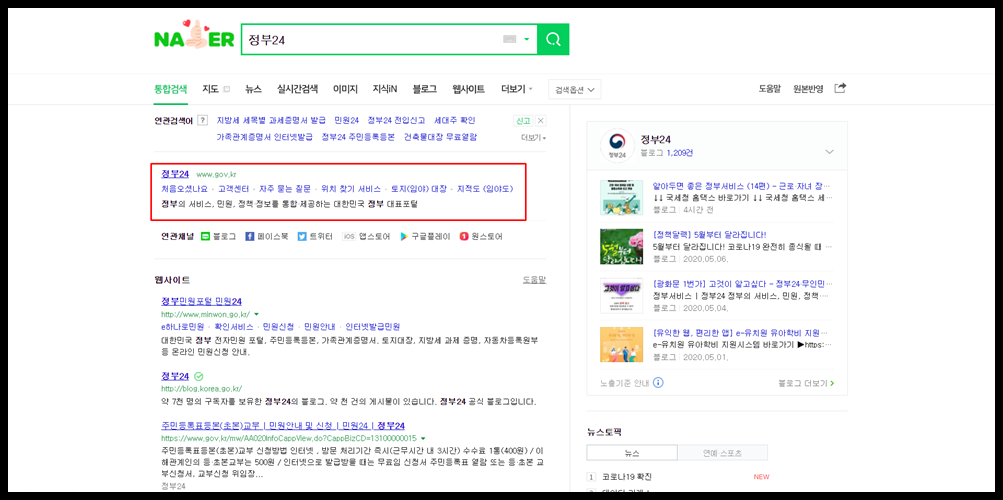Click the 인터넷발급민원 sublink
Screen dimensions: 1003x500
(x=373, y=326)
